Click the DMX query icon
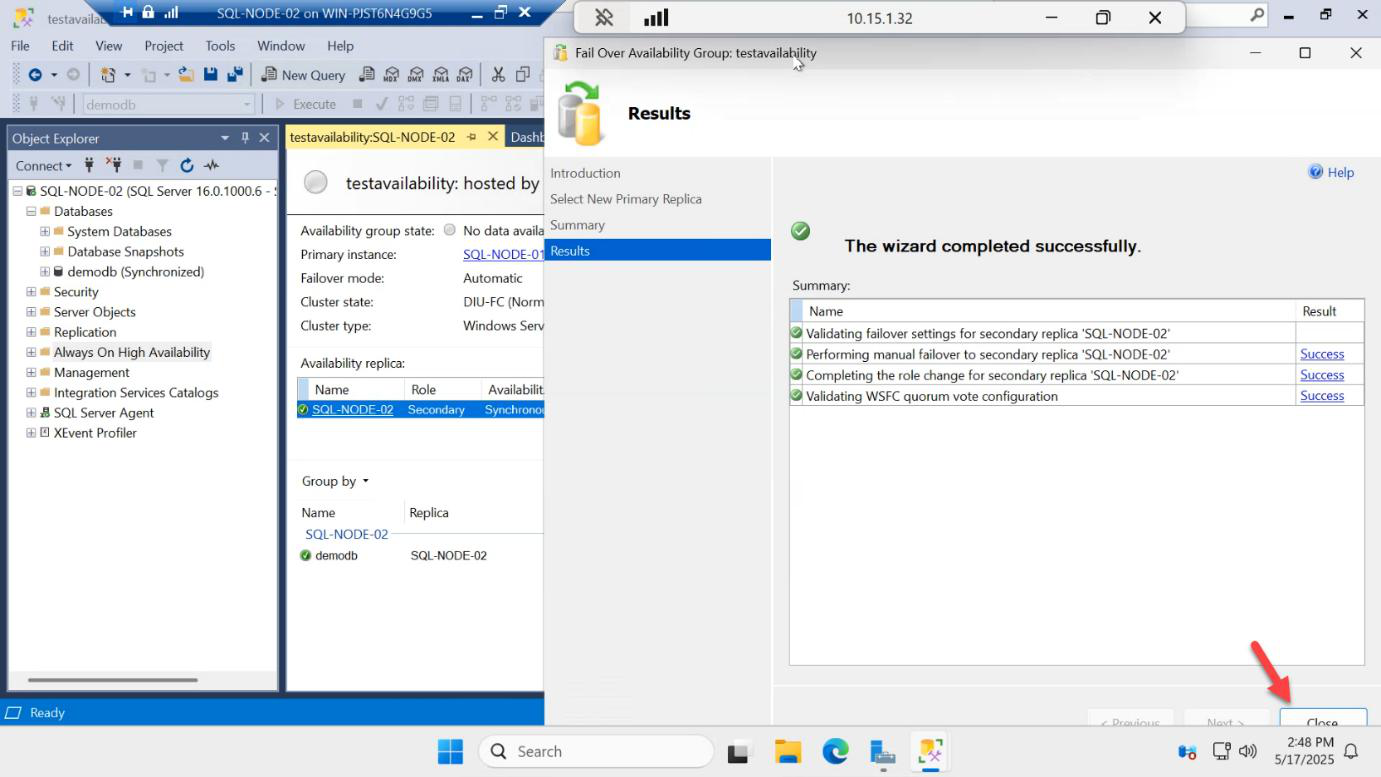This screenshot has height=777, width=1381. pos(416,75)
